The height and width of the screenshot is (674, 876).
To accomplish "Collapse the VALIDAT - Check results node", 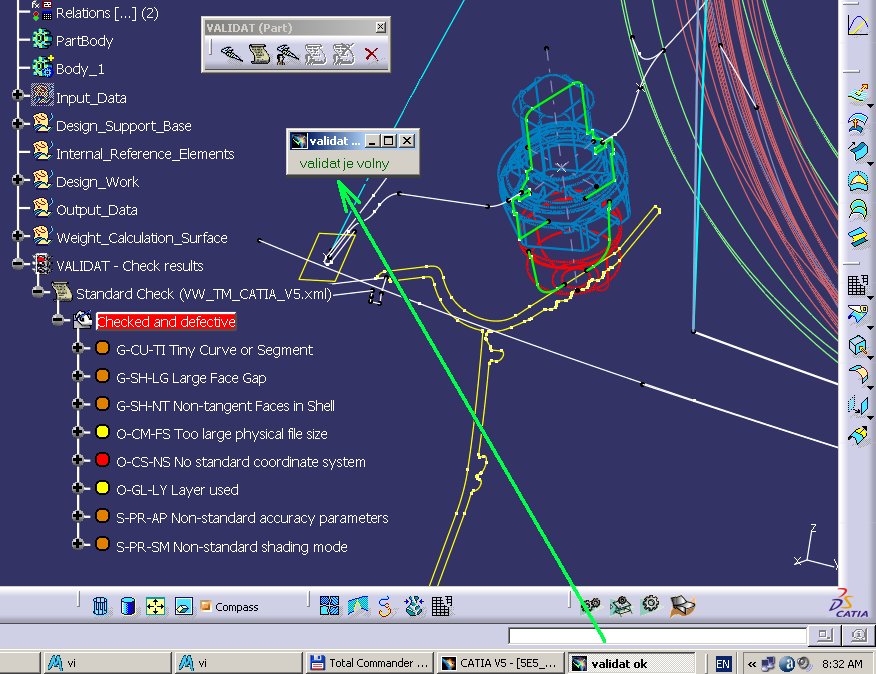I will [x=17, y=263].
